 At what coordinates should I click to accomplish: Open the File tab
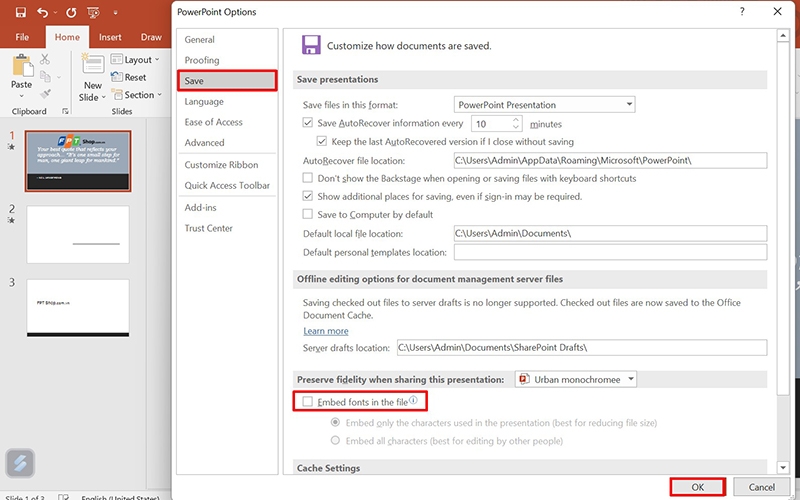click(x=22, y=37)
